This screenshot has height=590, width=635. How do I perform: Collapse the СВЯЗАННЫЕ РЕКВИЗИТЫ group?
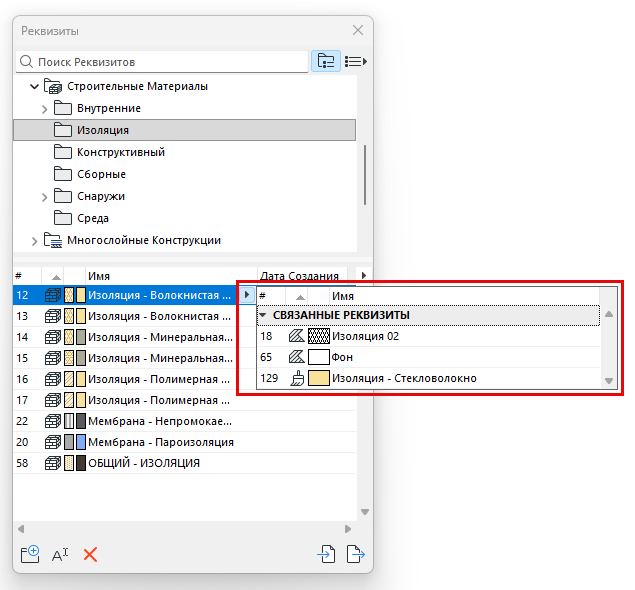tap(263, 315)
